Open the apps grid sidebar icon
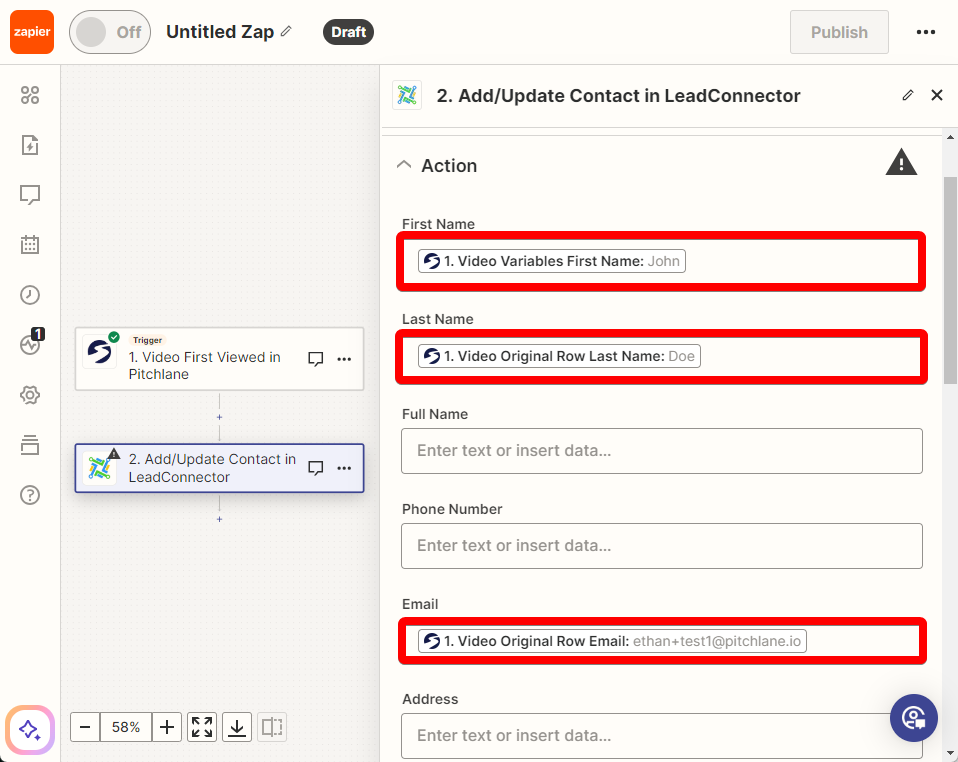 pyautogui.click(x=30, y=95)
